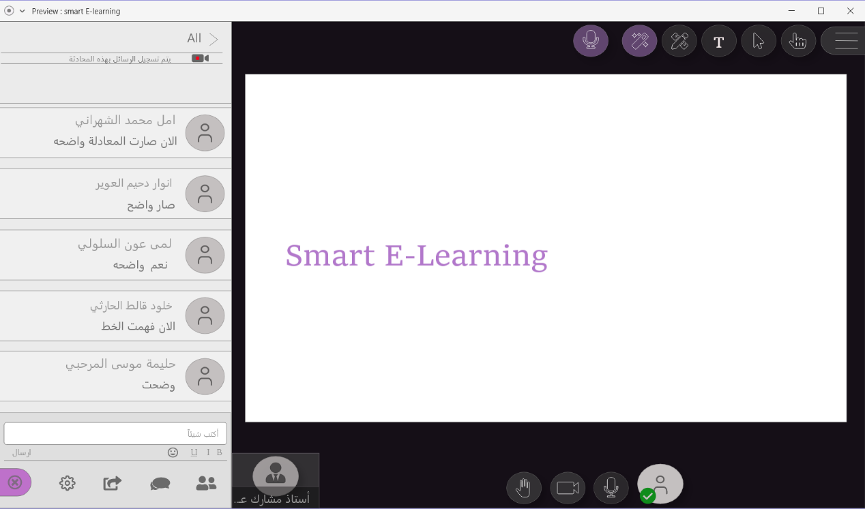
Task: Click the chat input field اكتب شيئا
Action: [x=115, y=433]
